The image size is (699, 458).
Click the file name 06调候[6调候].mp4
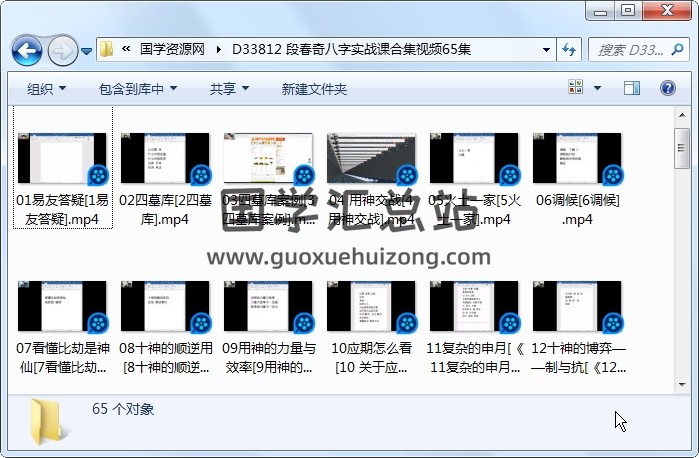click(x=577, y=210)
